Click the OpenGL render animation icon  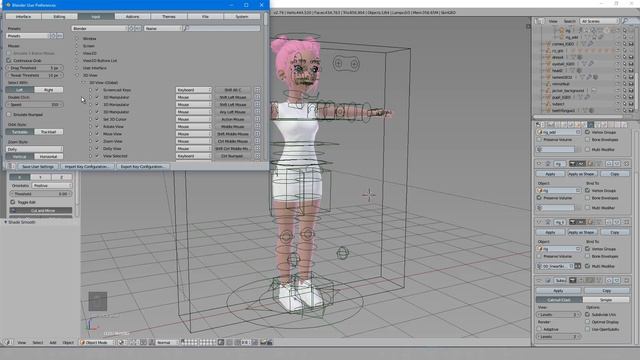270,342
